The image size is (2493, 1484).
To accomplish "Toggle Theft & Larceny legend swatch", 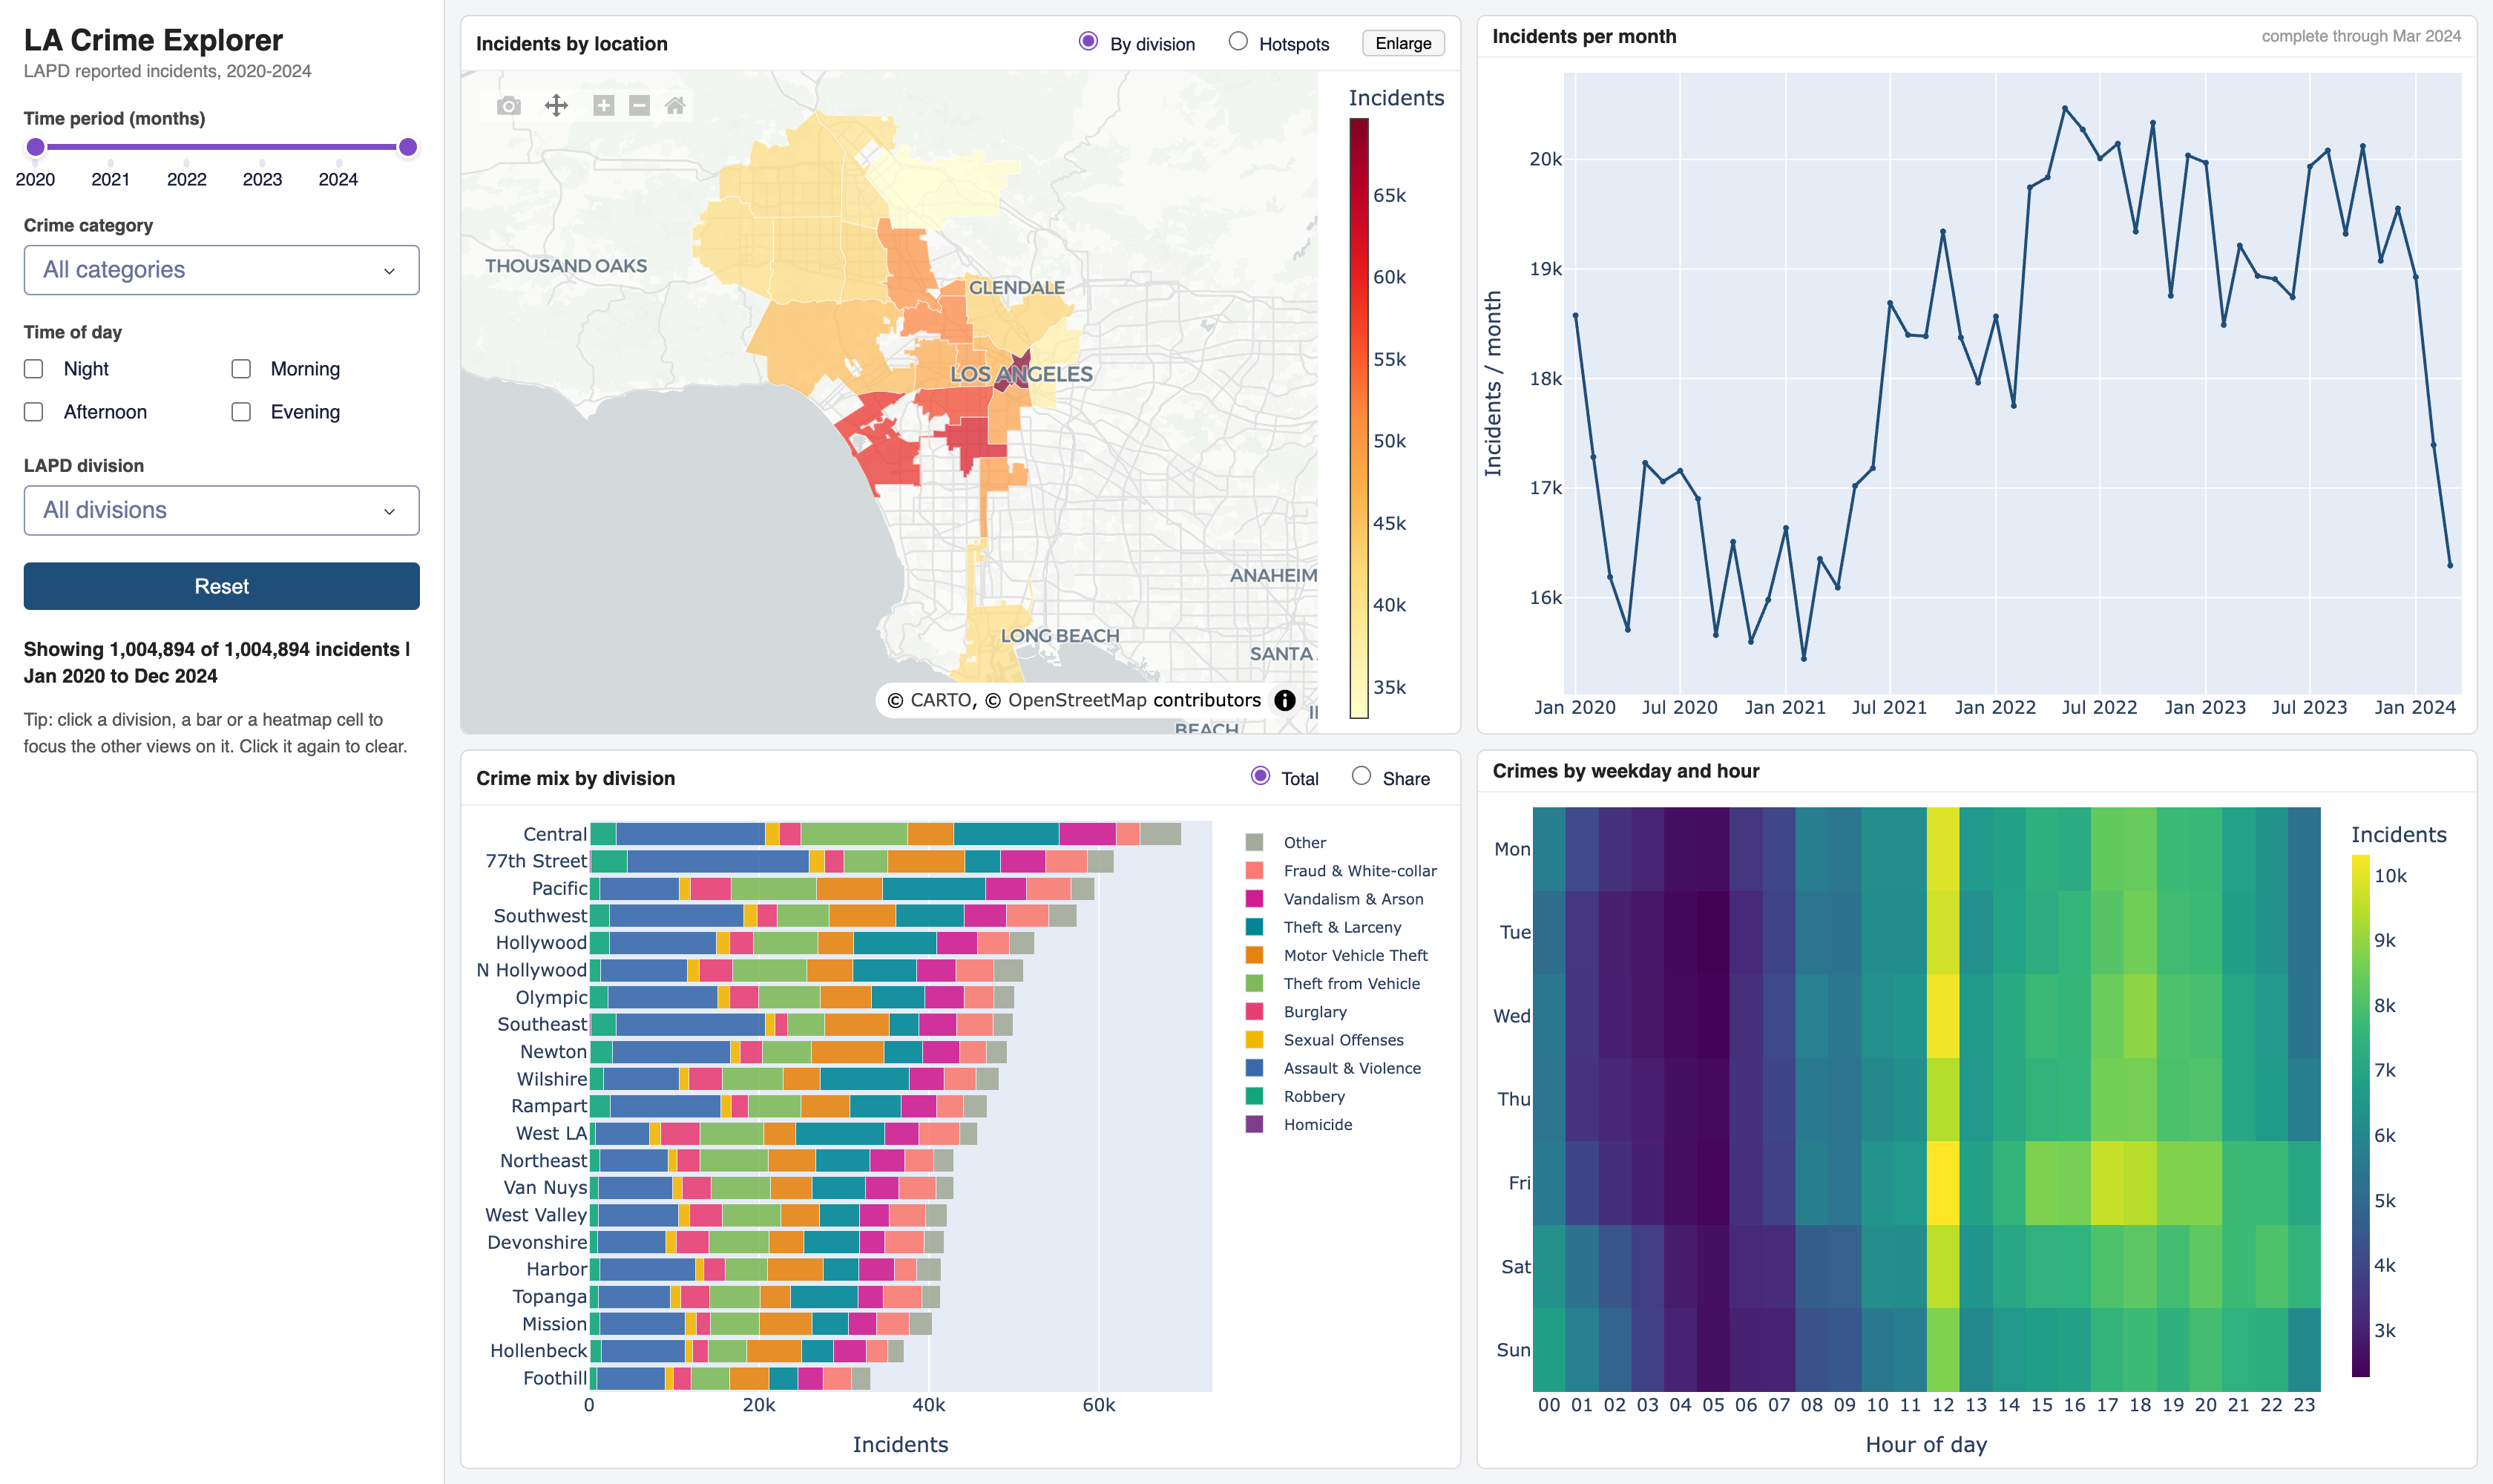I will pyautogui.click(x=1255, y=927).
